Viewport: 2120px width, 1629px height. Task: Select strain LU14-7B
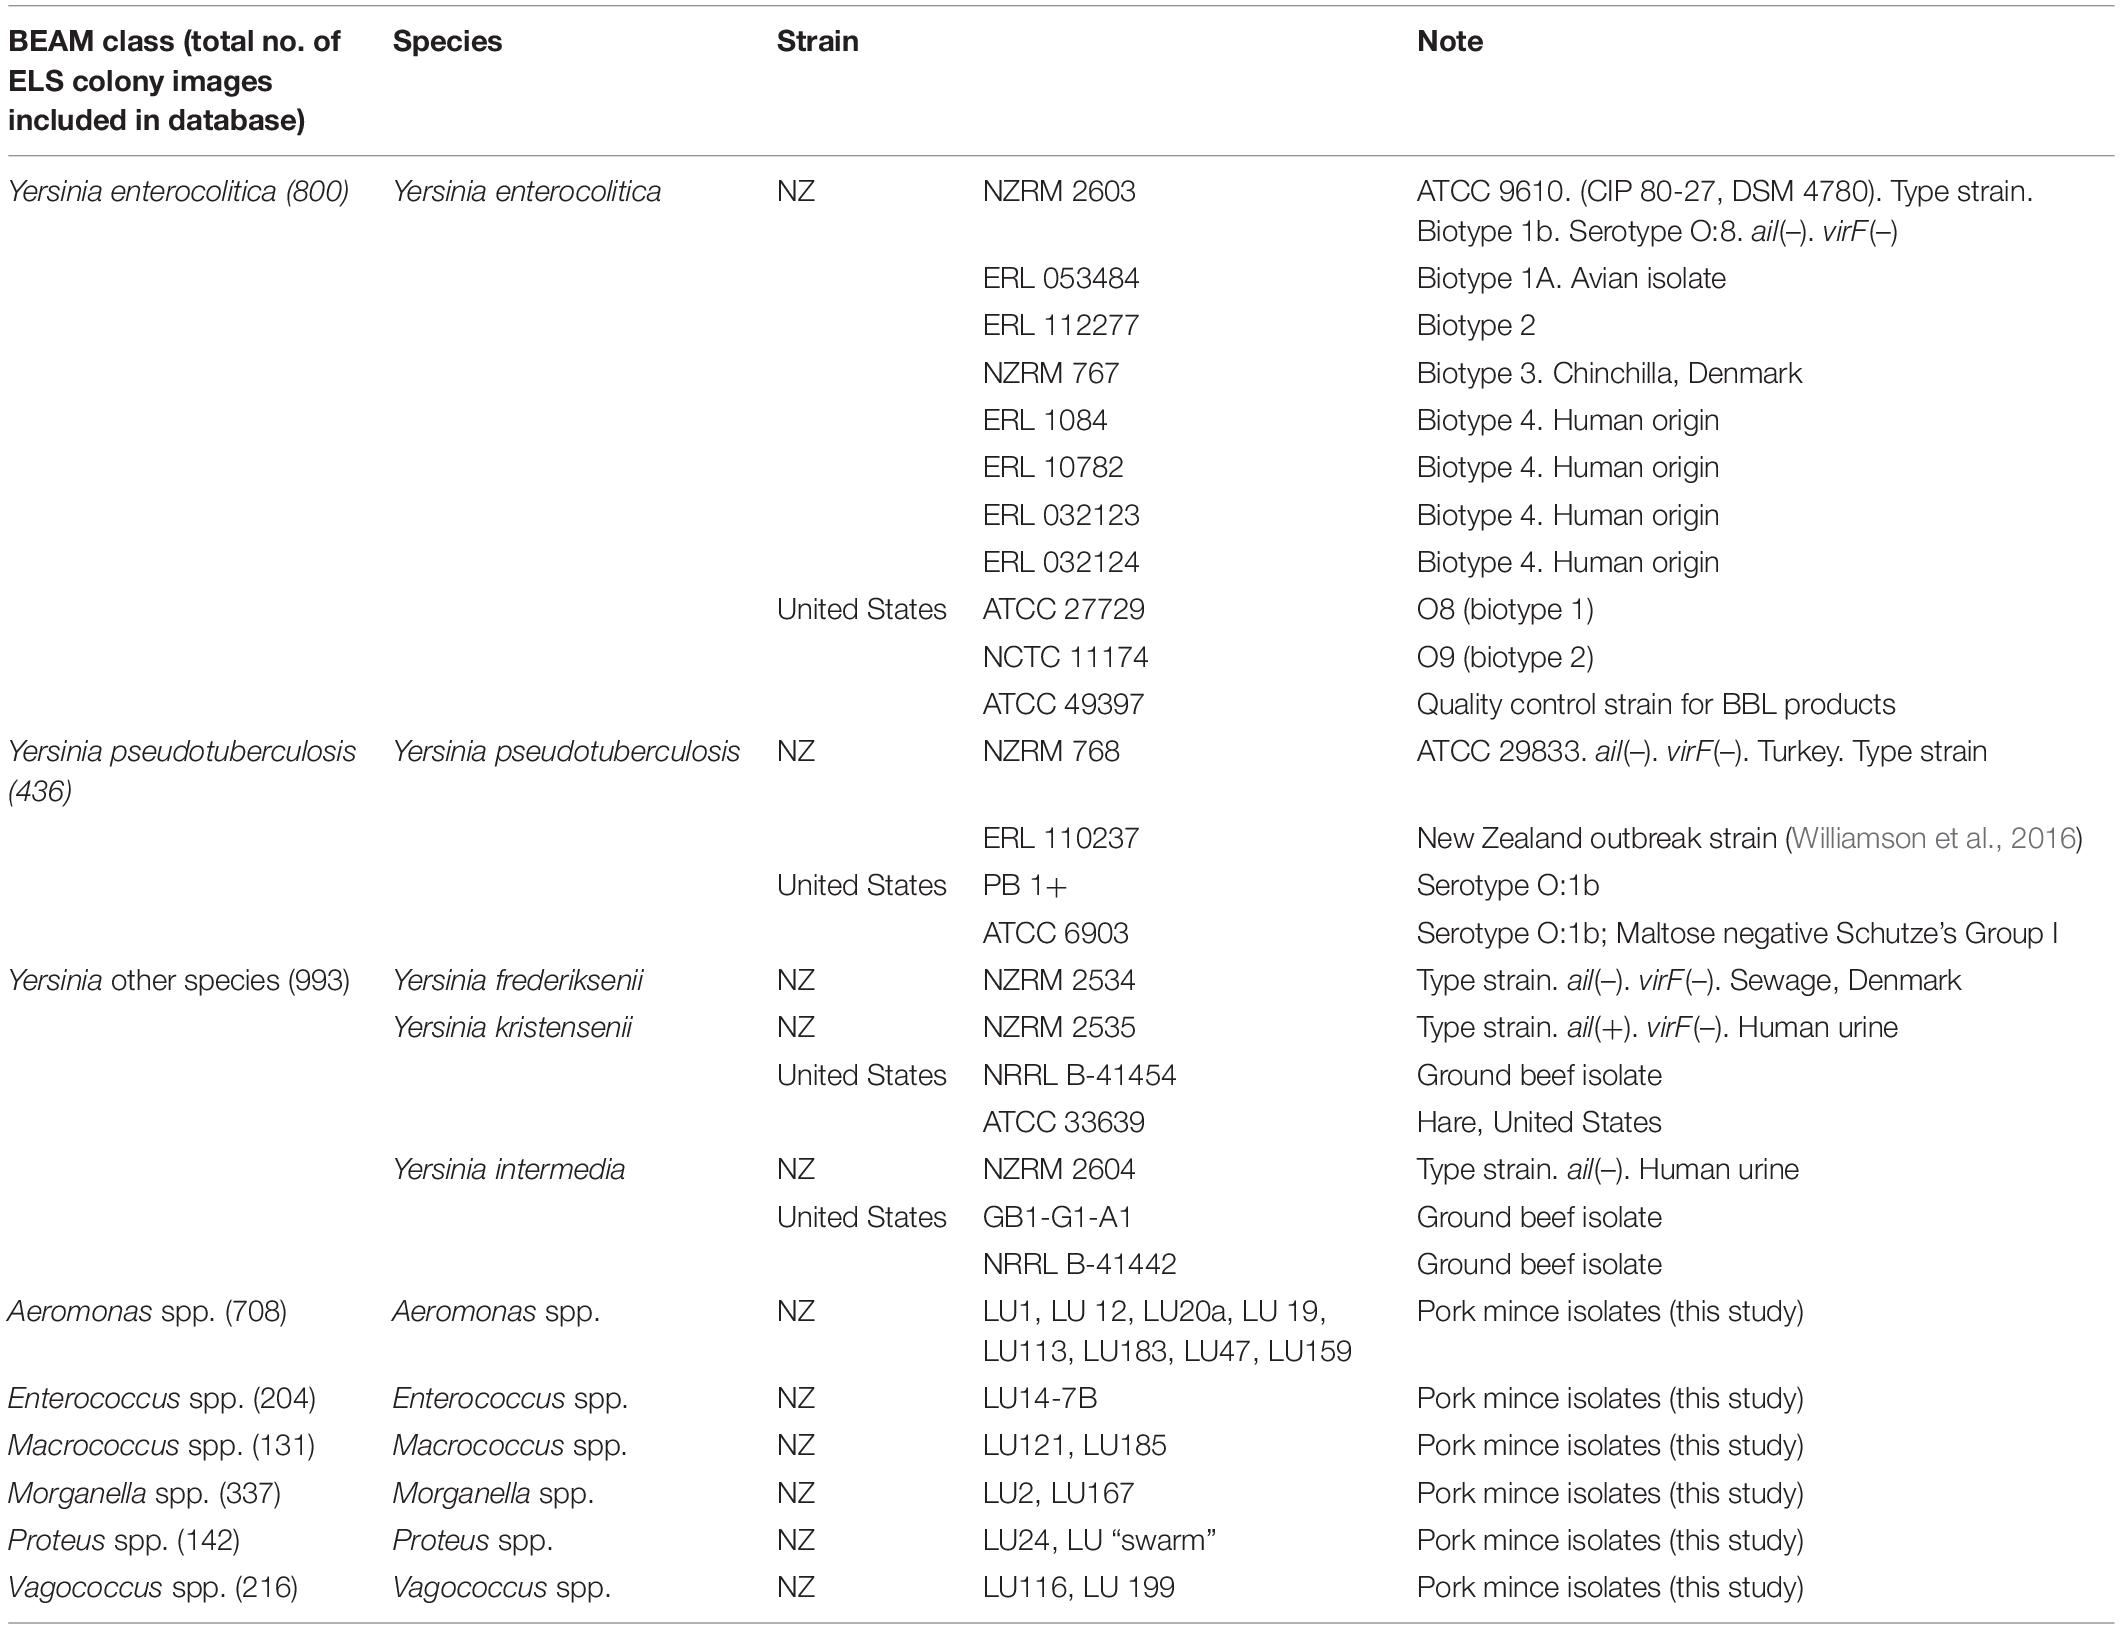pyautogui.click(x=1039, y=1398)
